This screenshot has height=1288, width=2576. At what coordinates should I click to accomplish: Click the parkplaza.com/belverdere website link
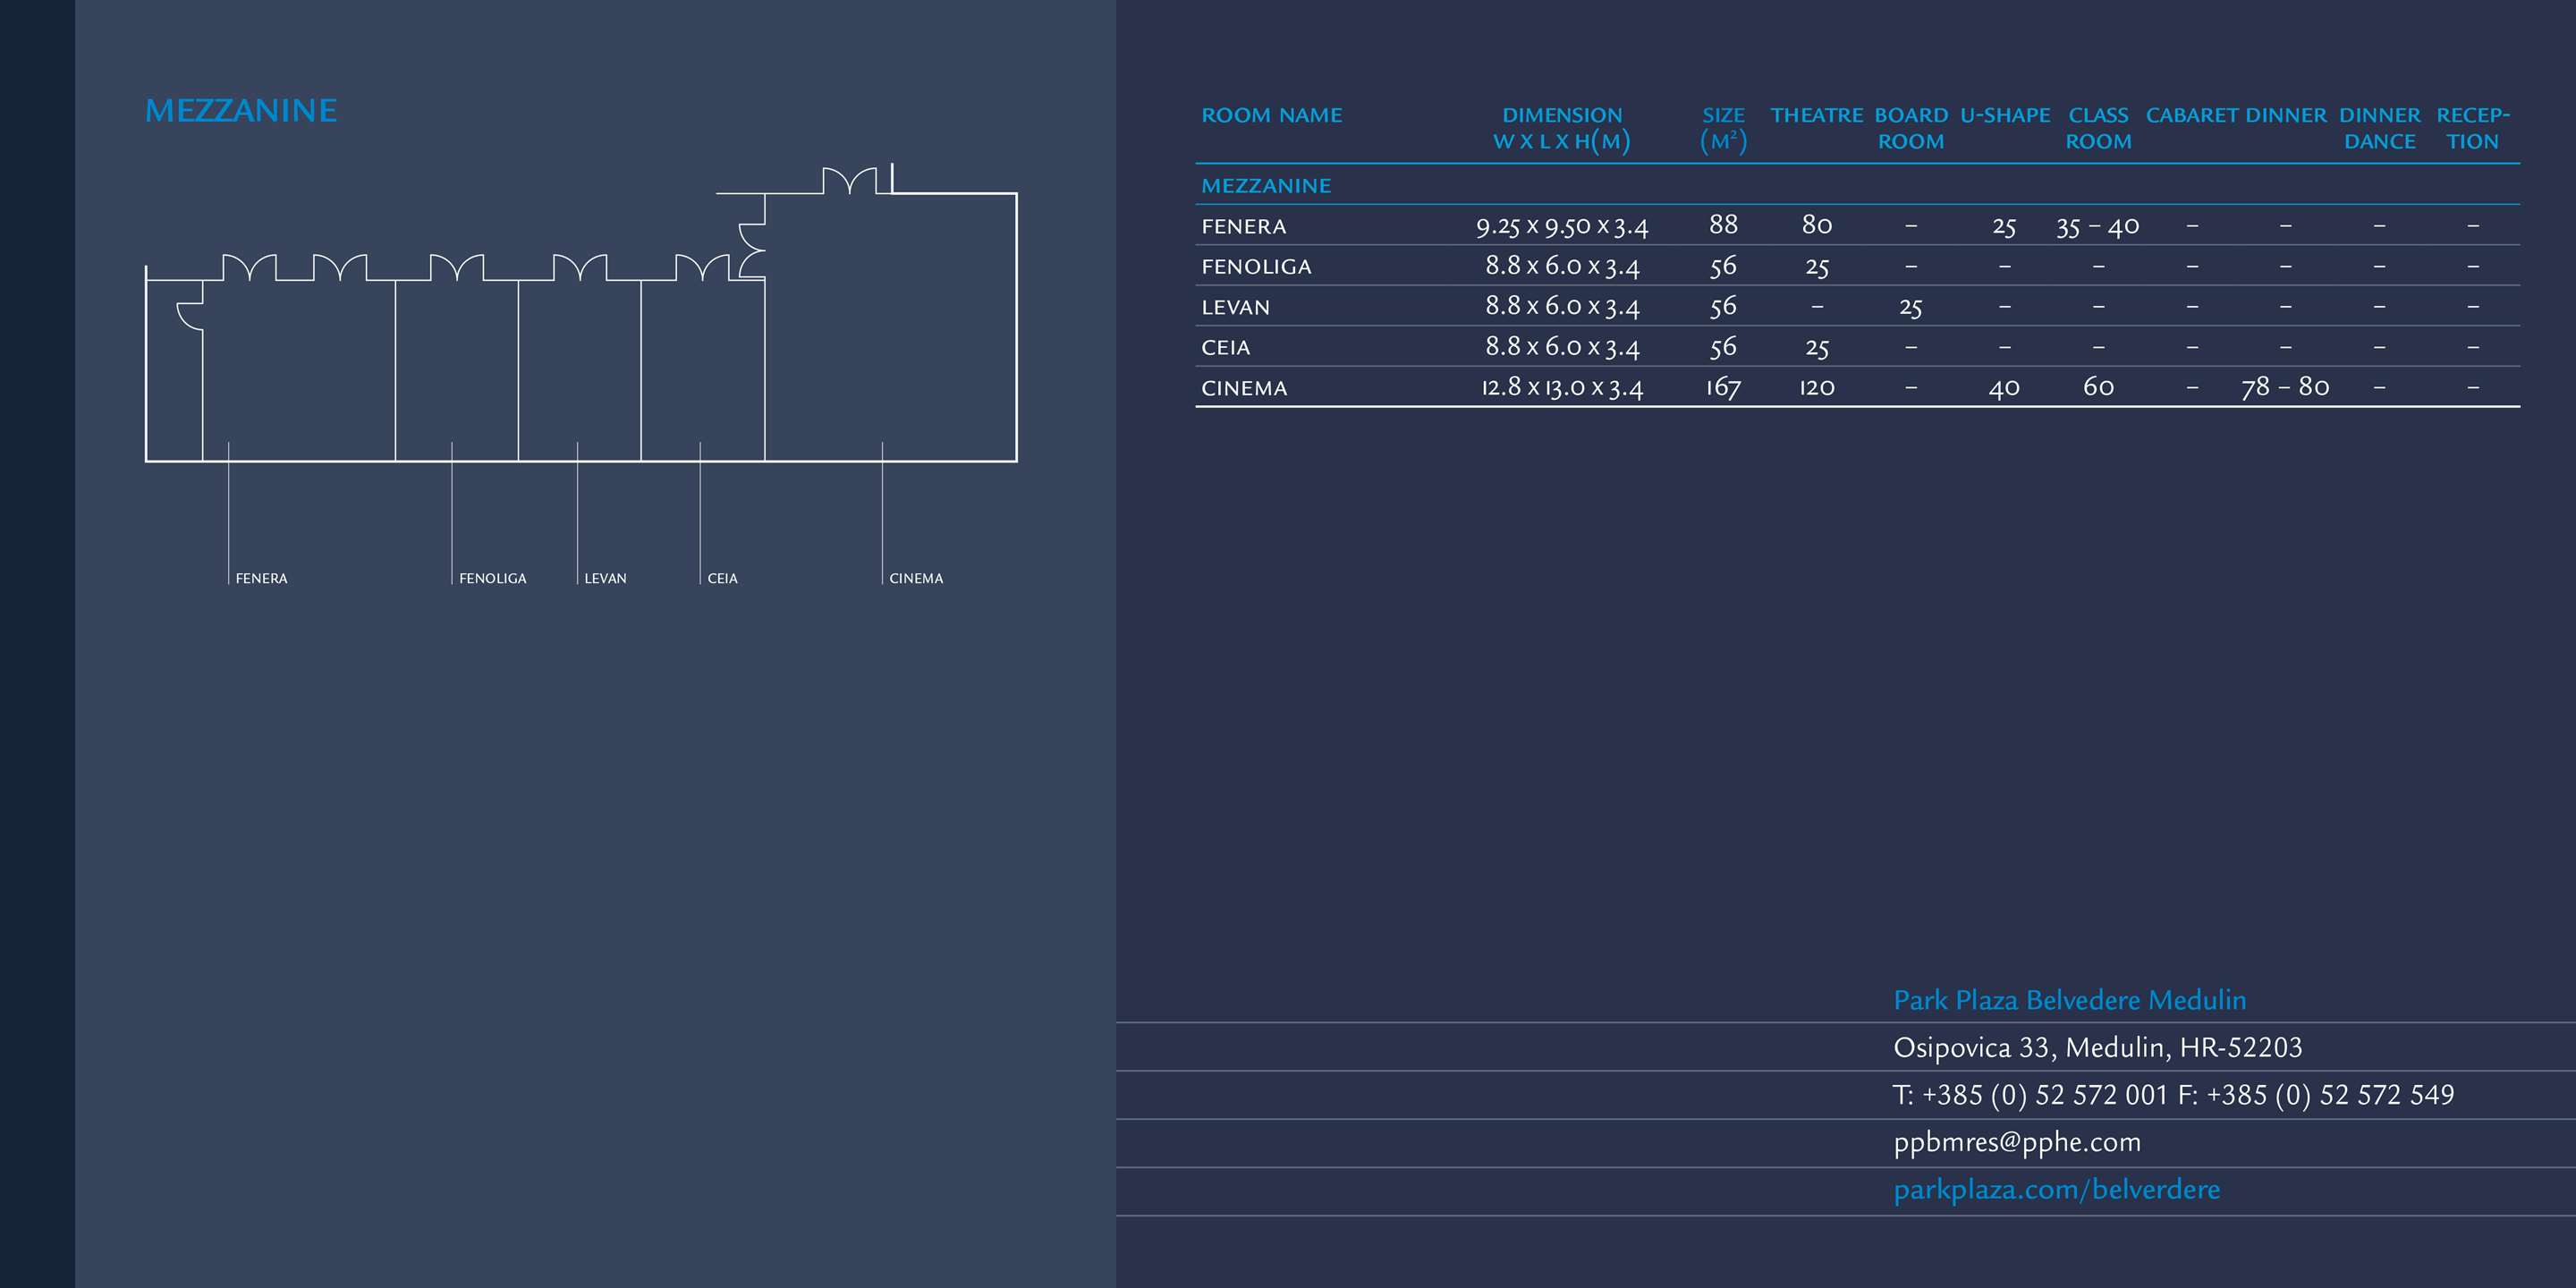pyautogui.click(x=2056, y=1190)
